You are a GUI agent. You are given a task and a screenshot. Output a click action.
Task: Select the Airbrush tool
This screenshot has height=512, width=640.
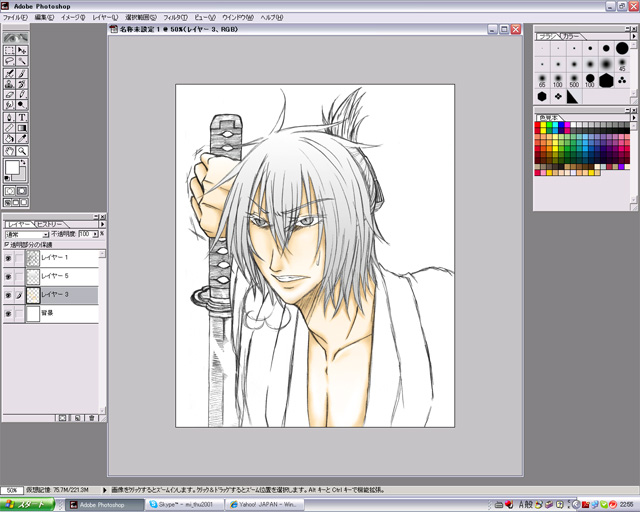click(x=10, y=73)
